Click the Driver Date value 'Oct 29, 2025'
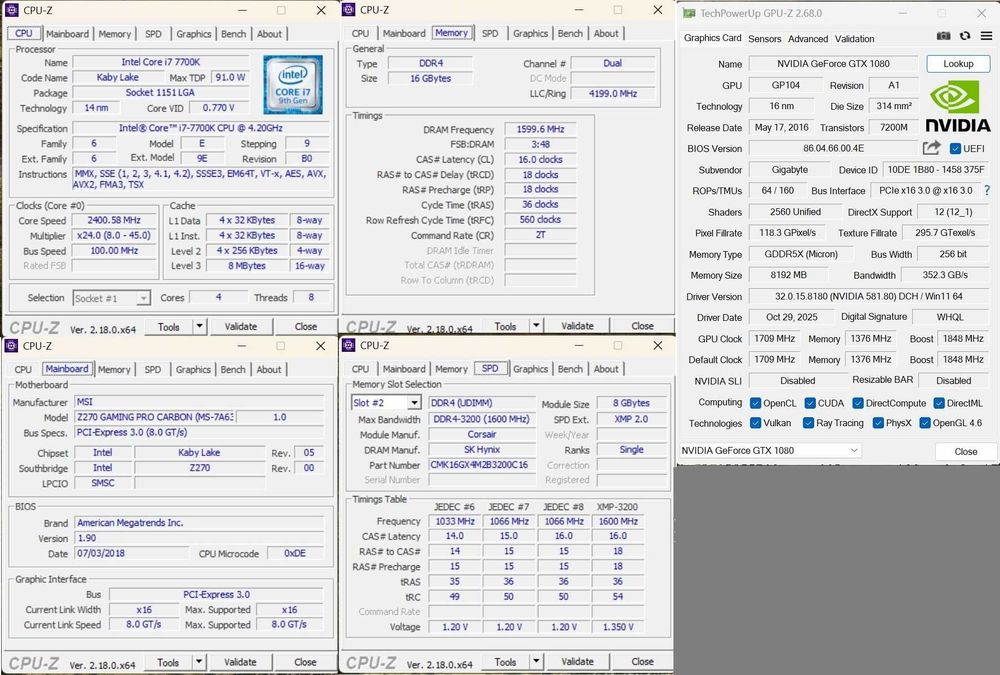The height and width of the screenshot is (675, 1000). coord(791,317)
